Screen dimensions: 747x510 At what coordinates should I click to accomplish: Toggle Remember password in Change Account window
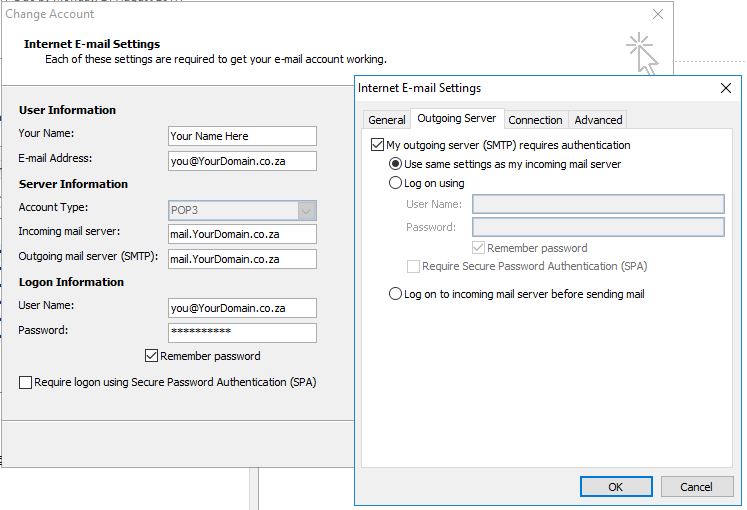[x=151, y=356]
